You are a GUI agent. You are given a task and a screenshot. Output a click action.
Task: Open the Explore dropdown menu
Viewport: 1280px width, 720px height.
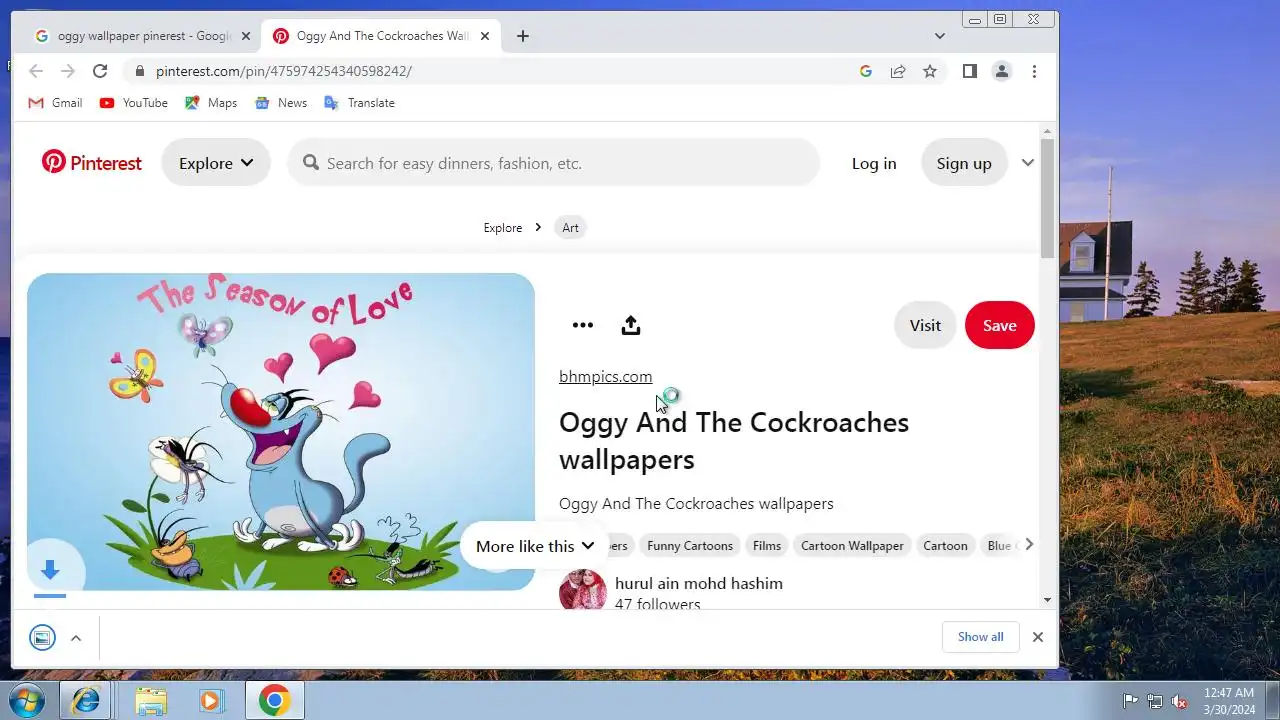point(216,163)
